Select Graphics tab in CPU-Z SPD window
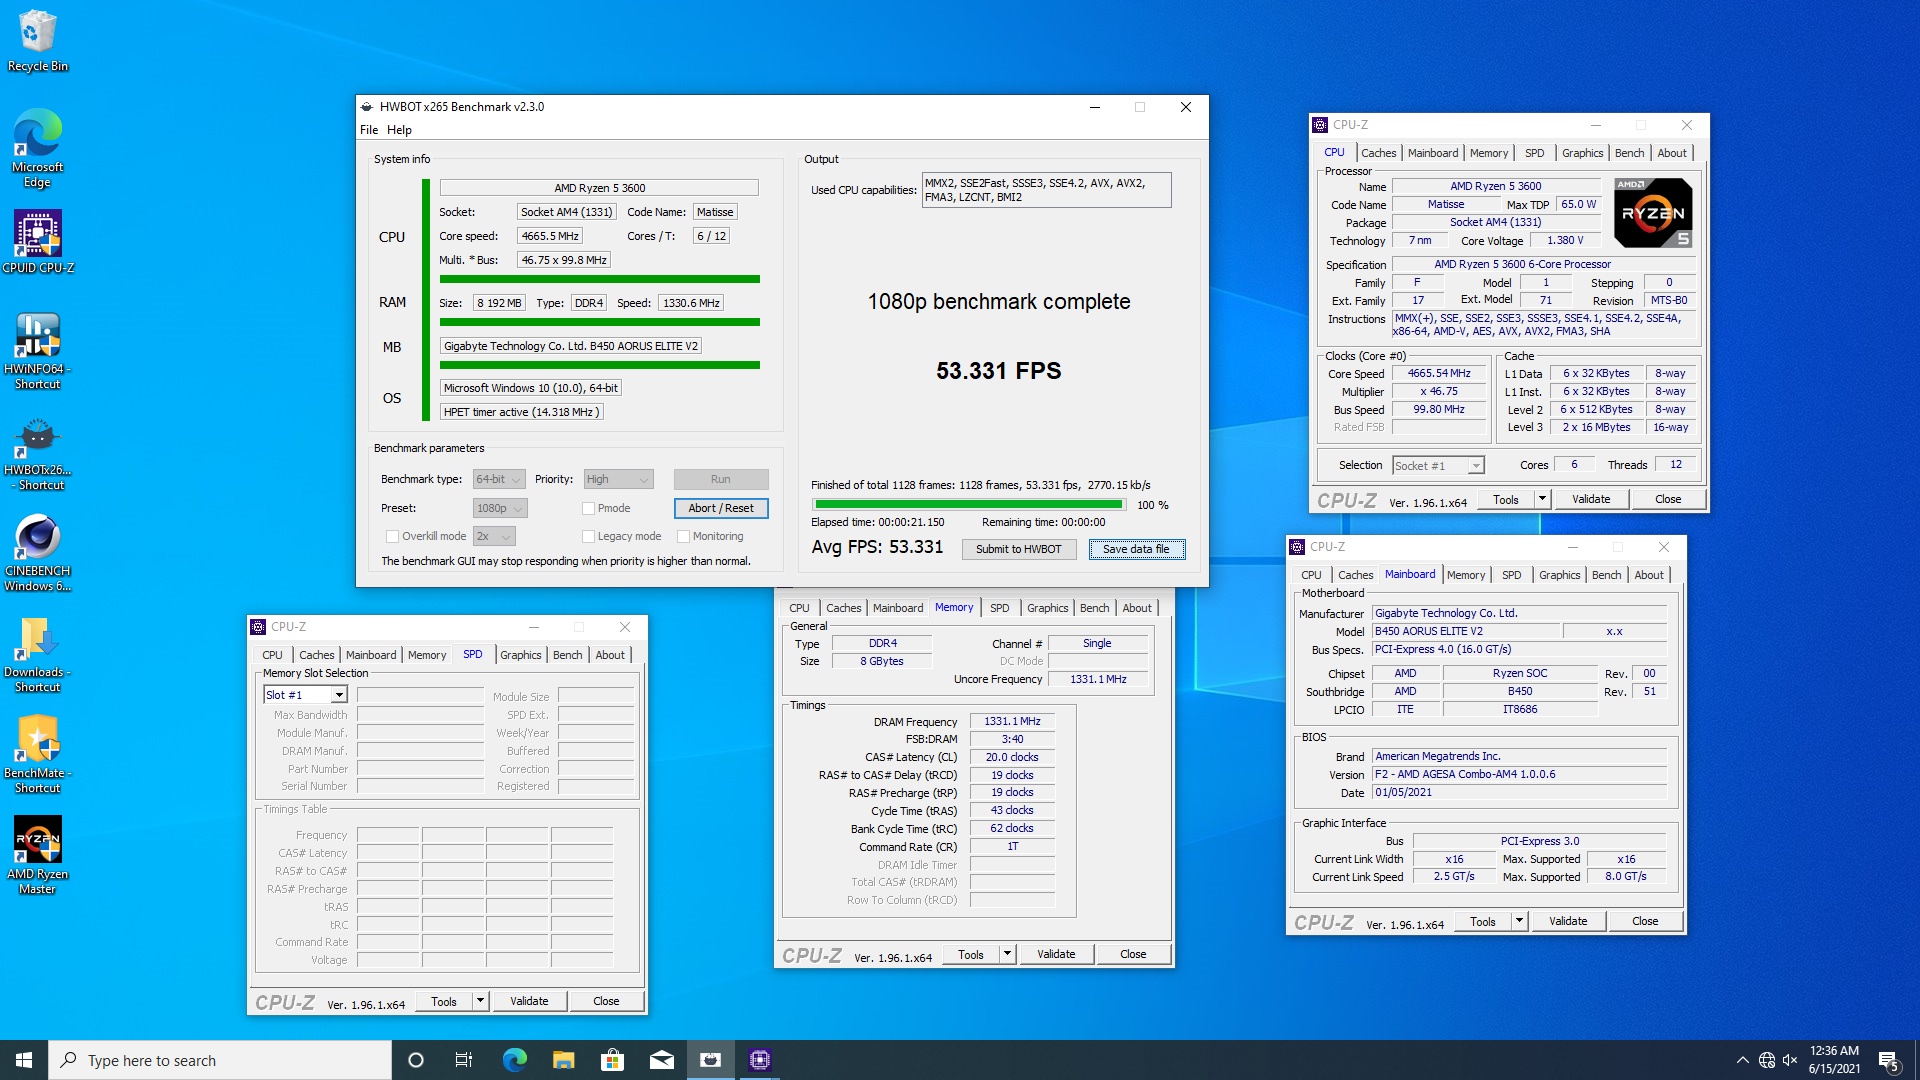The width and height of the screenshot is (1920, 1080). click(520, 655)
